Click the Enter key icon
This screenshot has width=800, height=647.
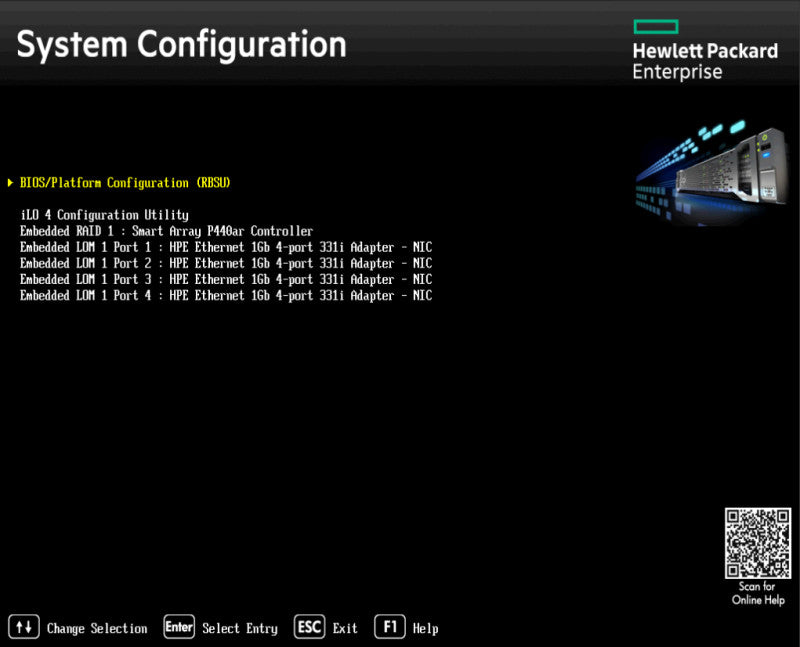[179, 627]
